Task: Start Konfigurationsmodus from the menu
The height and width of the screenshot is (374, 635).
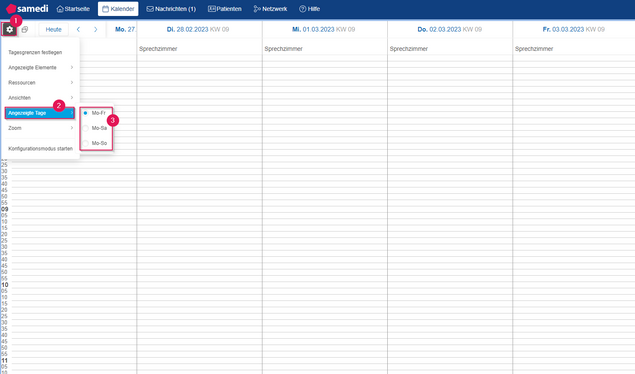Action: [40, 149]
